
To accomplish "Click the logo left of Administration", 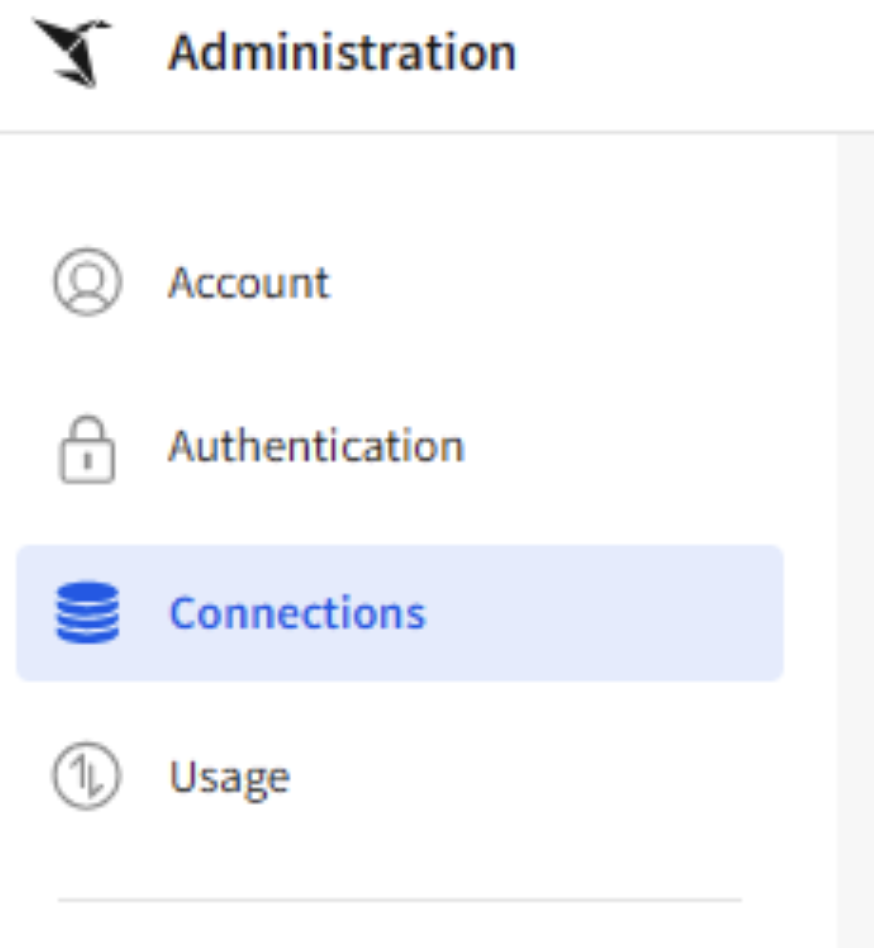I will click(x=73, y=52).
